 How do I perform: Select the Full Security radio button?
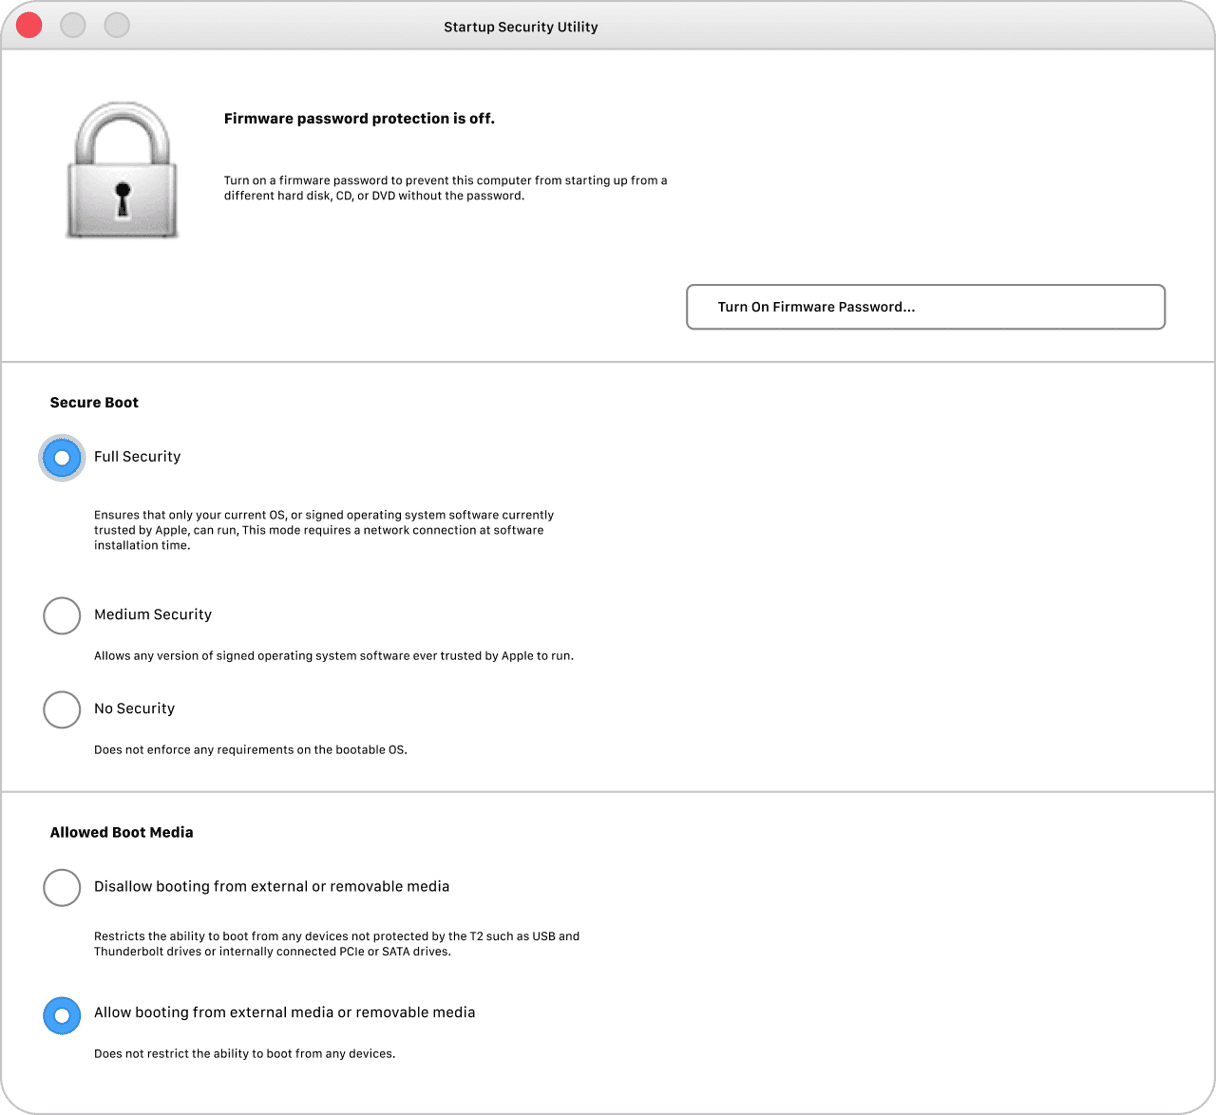[x=62, y=458]
